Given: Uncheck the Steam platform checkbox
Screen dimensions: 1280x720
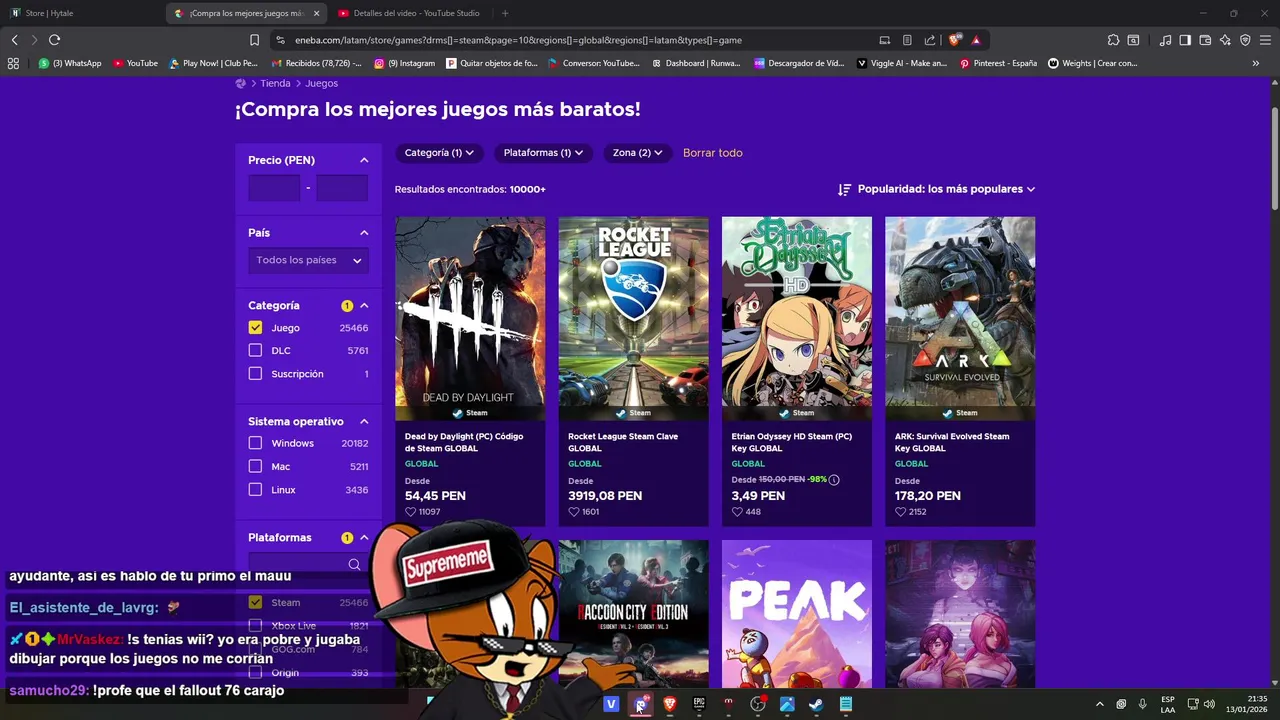Looking at the screenshot, I should click(255, 602).
